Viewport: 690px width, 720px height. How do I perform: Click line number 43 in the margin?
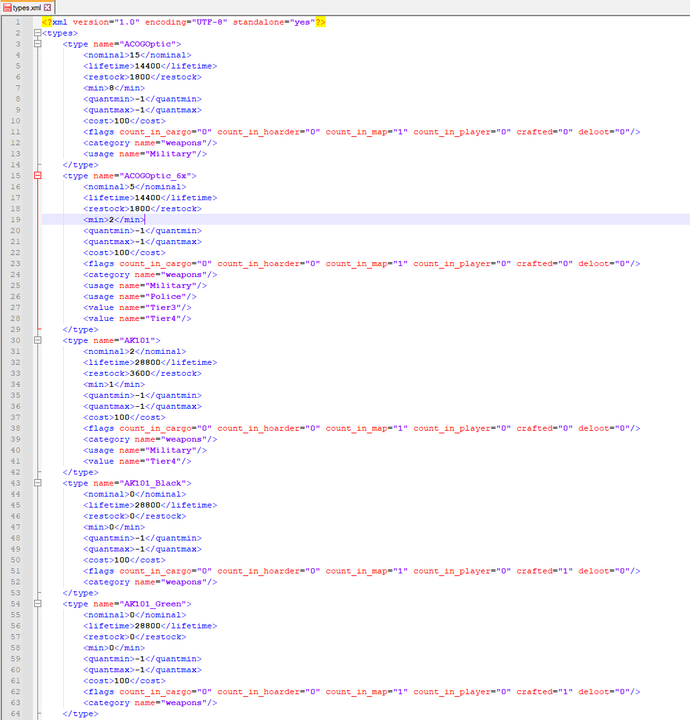point(15,483)
